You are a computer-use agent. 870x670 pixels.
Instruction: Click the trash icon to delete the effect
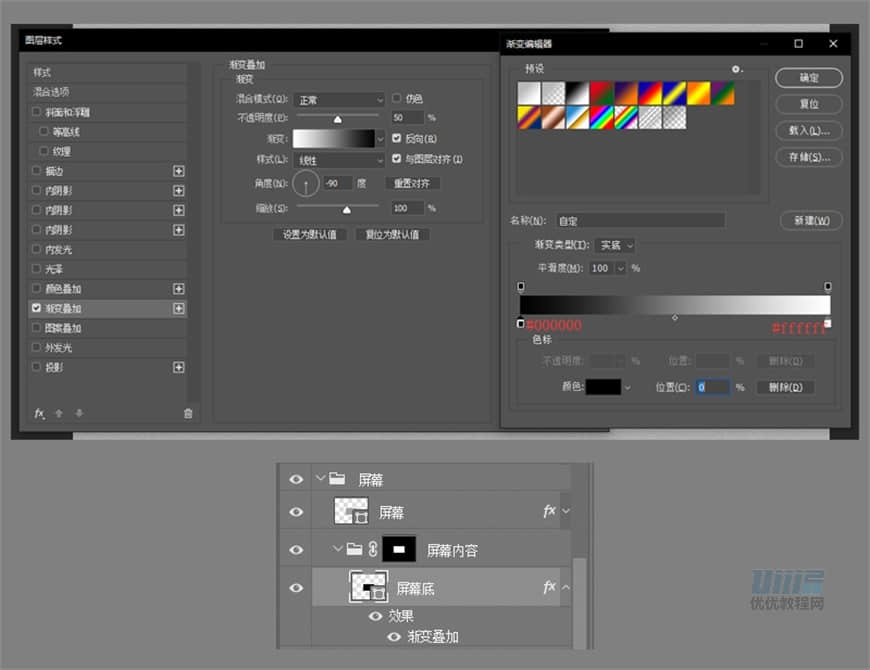tap(188, 413)
